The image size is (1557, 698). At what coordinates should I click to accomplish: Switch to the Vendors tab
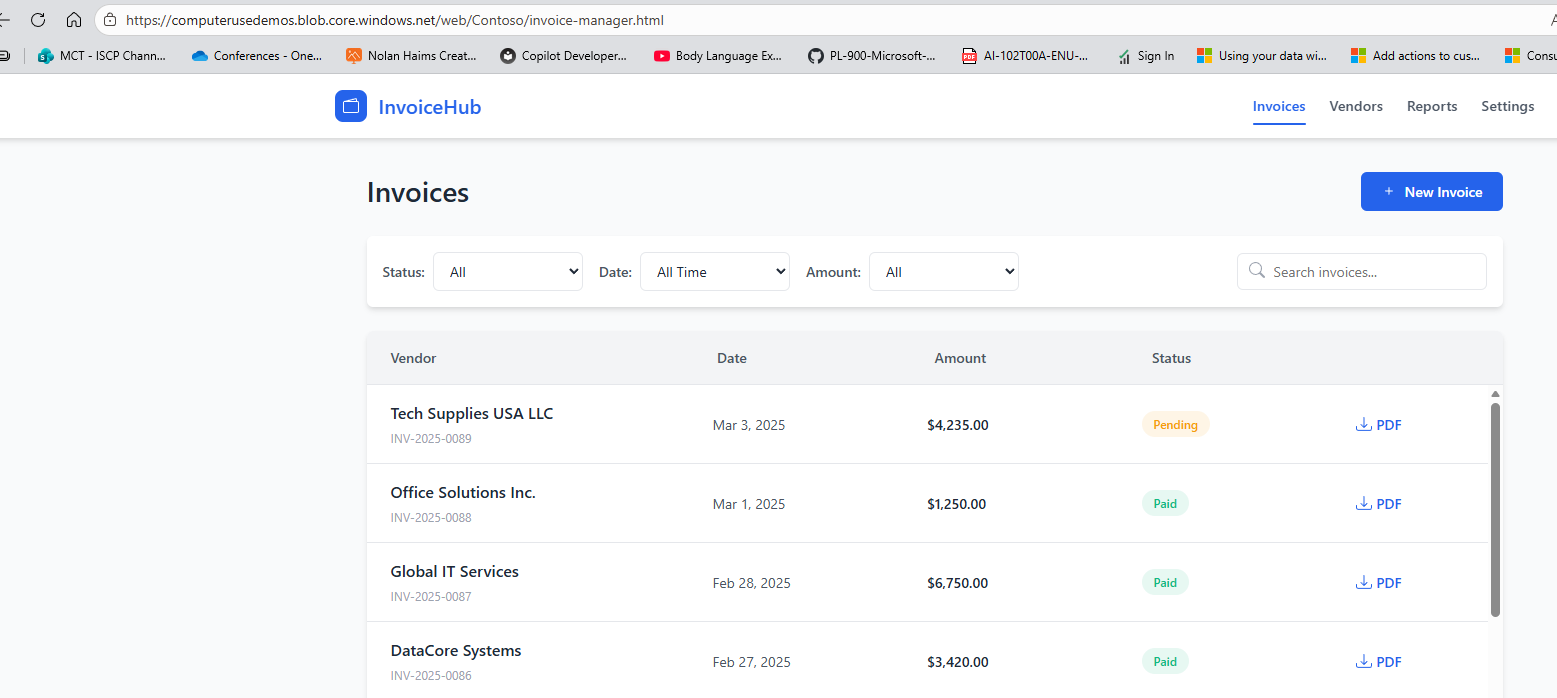[x=1356, y=106]
